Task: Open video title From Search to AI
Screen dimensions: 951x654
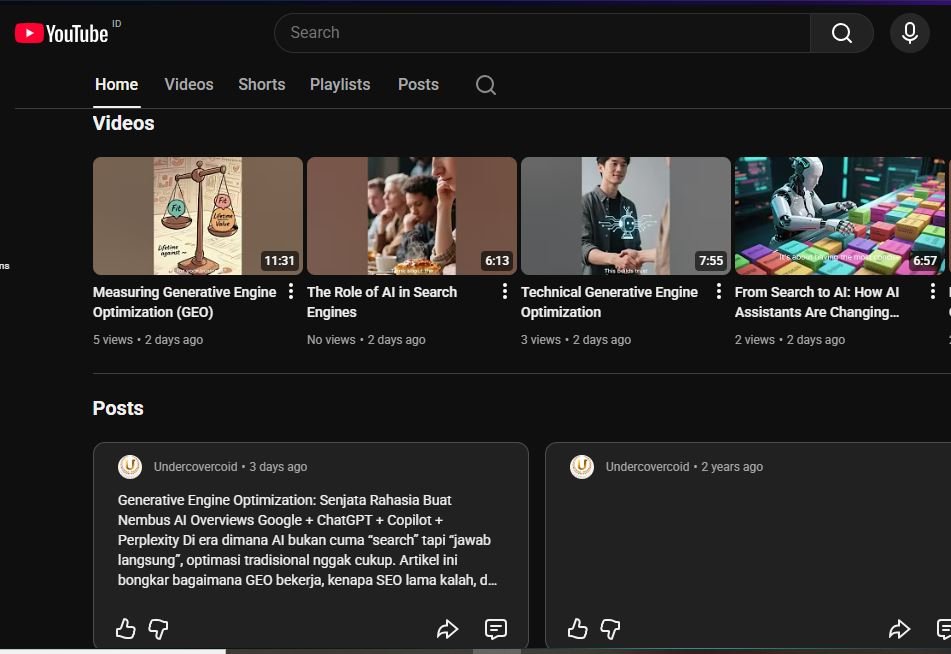Action: 816,302
